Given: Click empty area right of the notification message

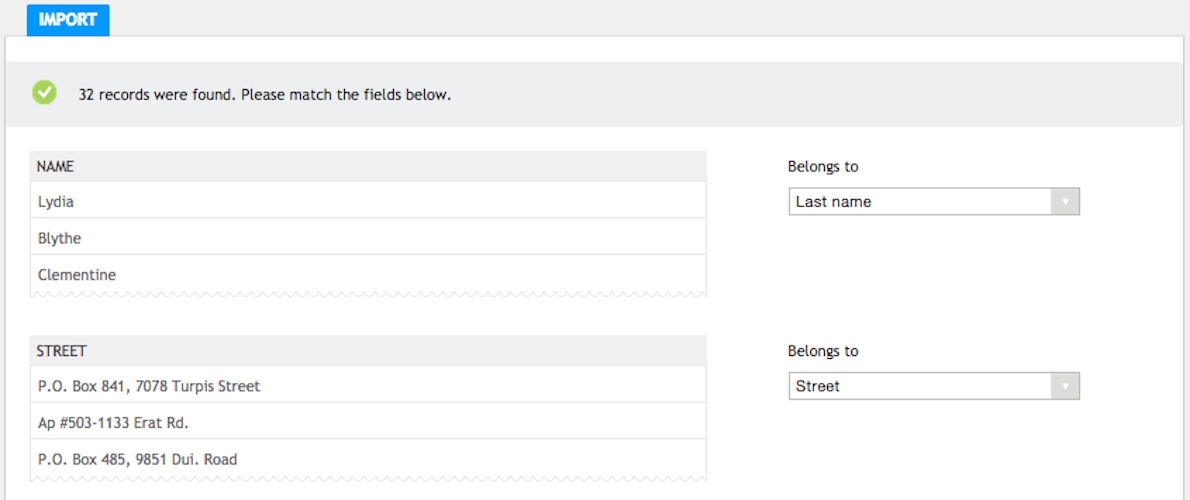Looking at the screenshot, I should pyautogui.click(x=800, y=95).
